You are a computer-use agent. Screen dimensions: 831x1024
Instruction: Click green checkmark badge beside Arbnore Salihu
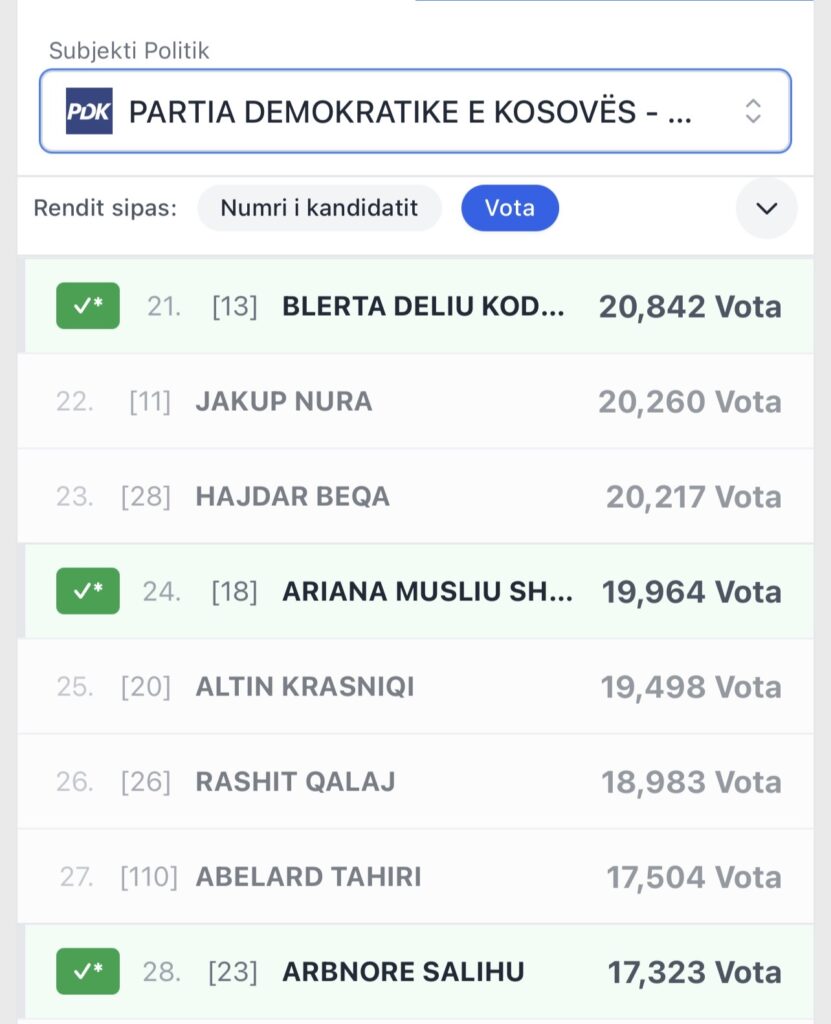pyautogui.click(x=88, y=971)
